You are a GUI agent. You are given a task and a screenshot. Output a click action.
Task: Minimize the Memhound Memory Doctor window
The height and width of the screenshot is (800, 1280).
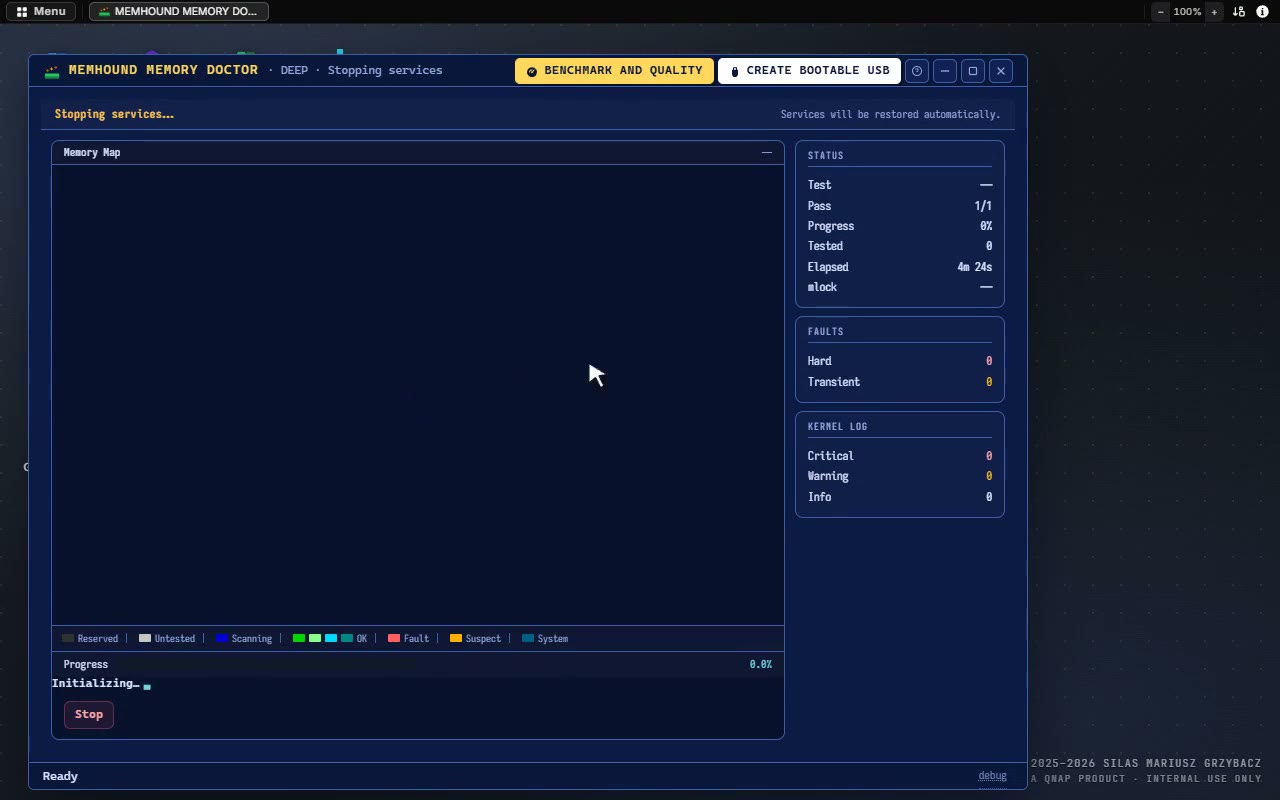pos(945,71)
